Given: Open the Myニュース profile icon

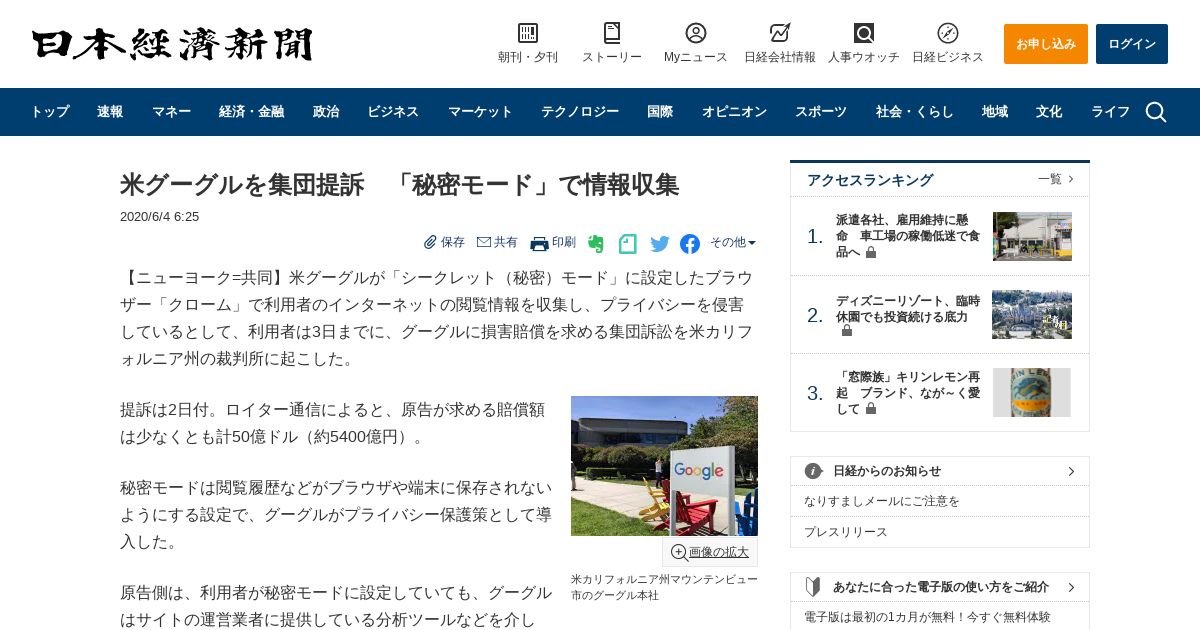Looking at the screenshot, I should tap(696, 33).
